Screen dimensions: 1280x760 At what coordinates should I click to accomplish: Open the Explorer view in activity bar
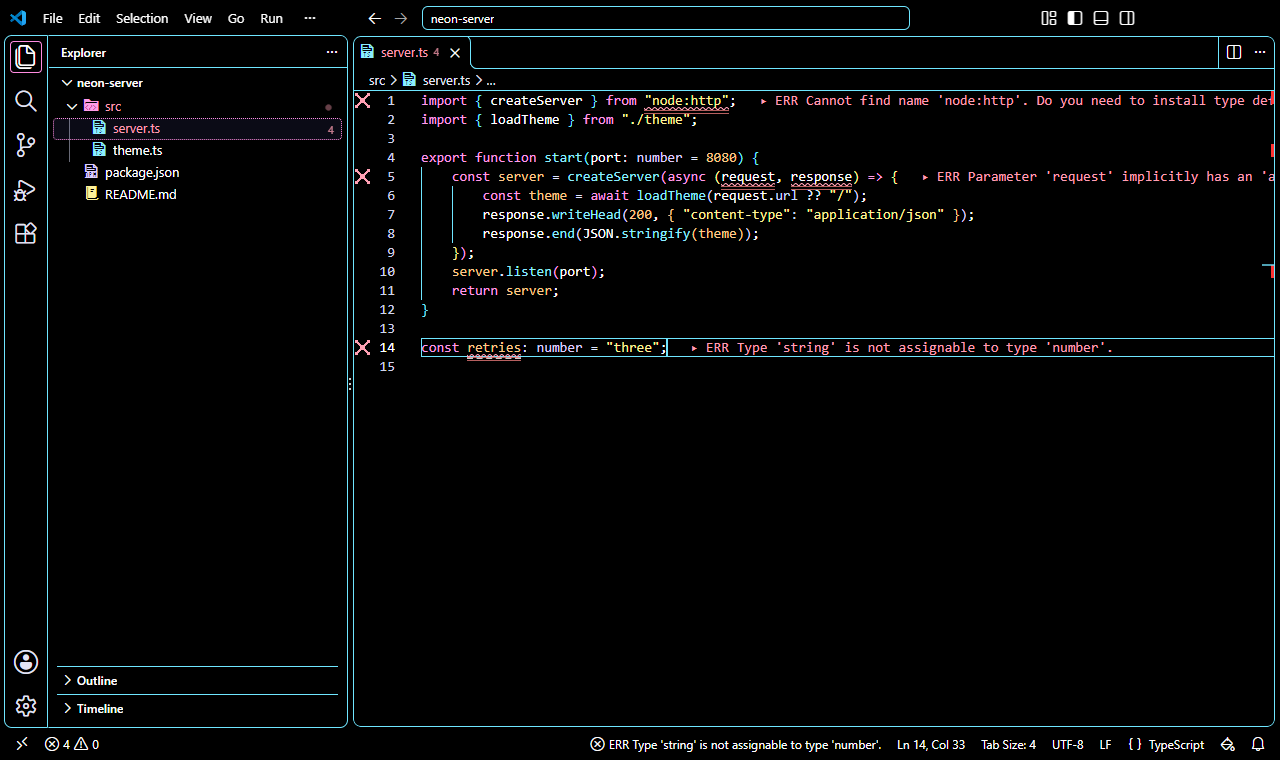click(26, 57)
